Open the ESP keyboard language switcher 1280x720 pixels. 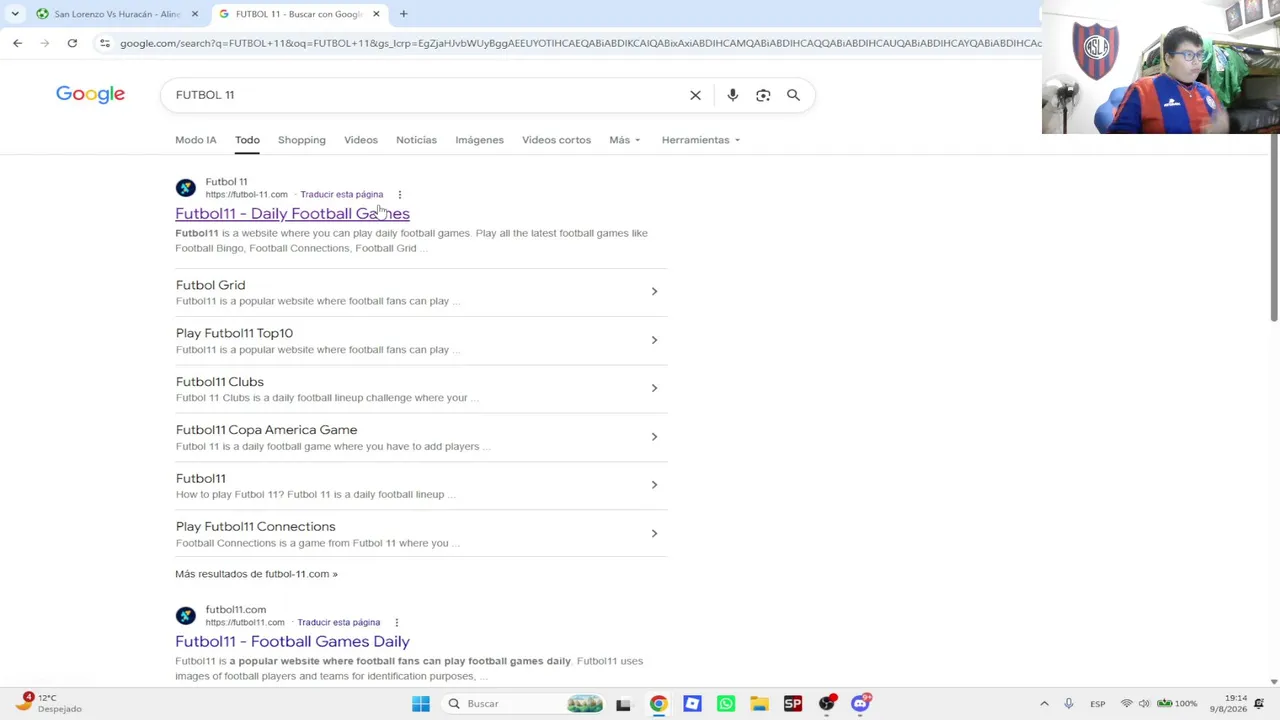pyautogui.click(x=1098, y=704)
